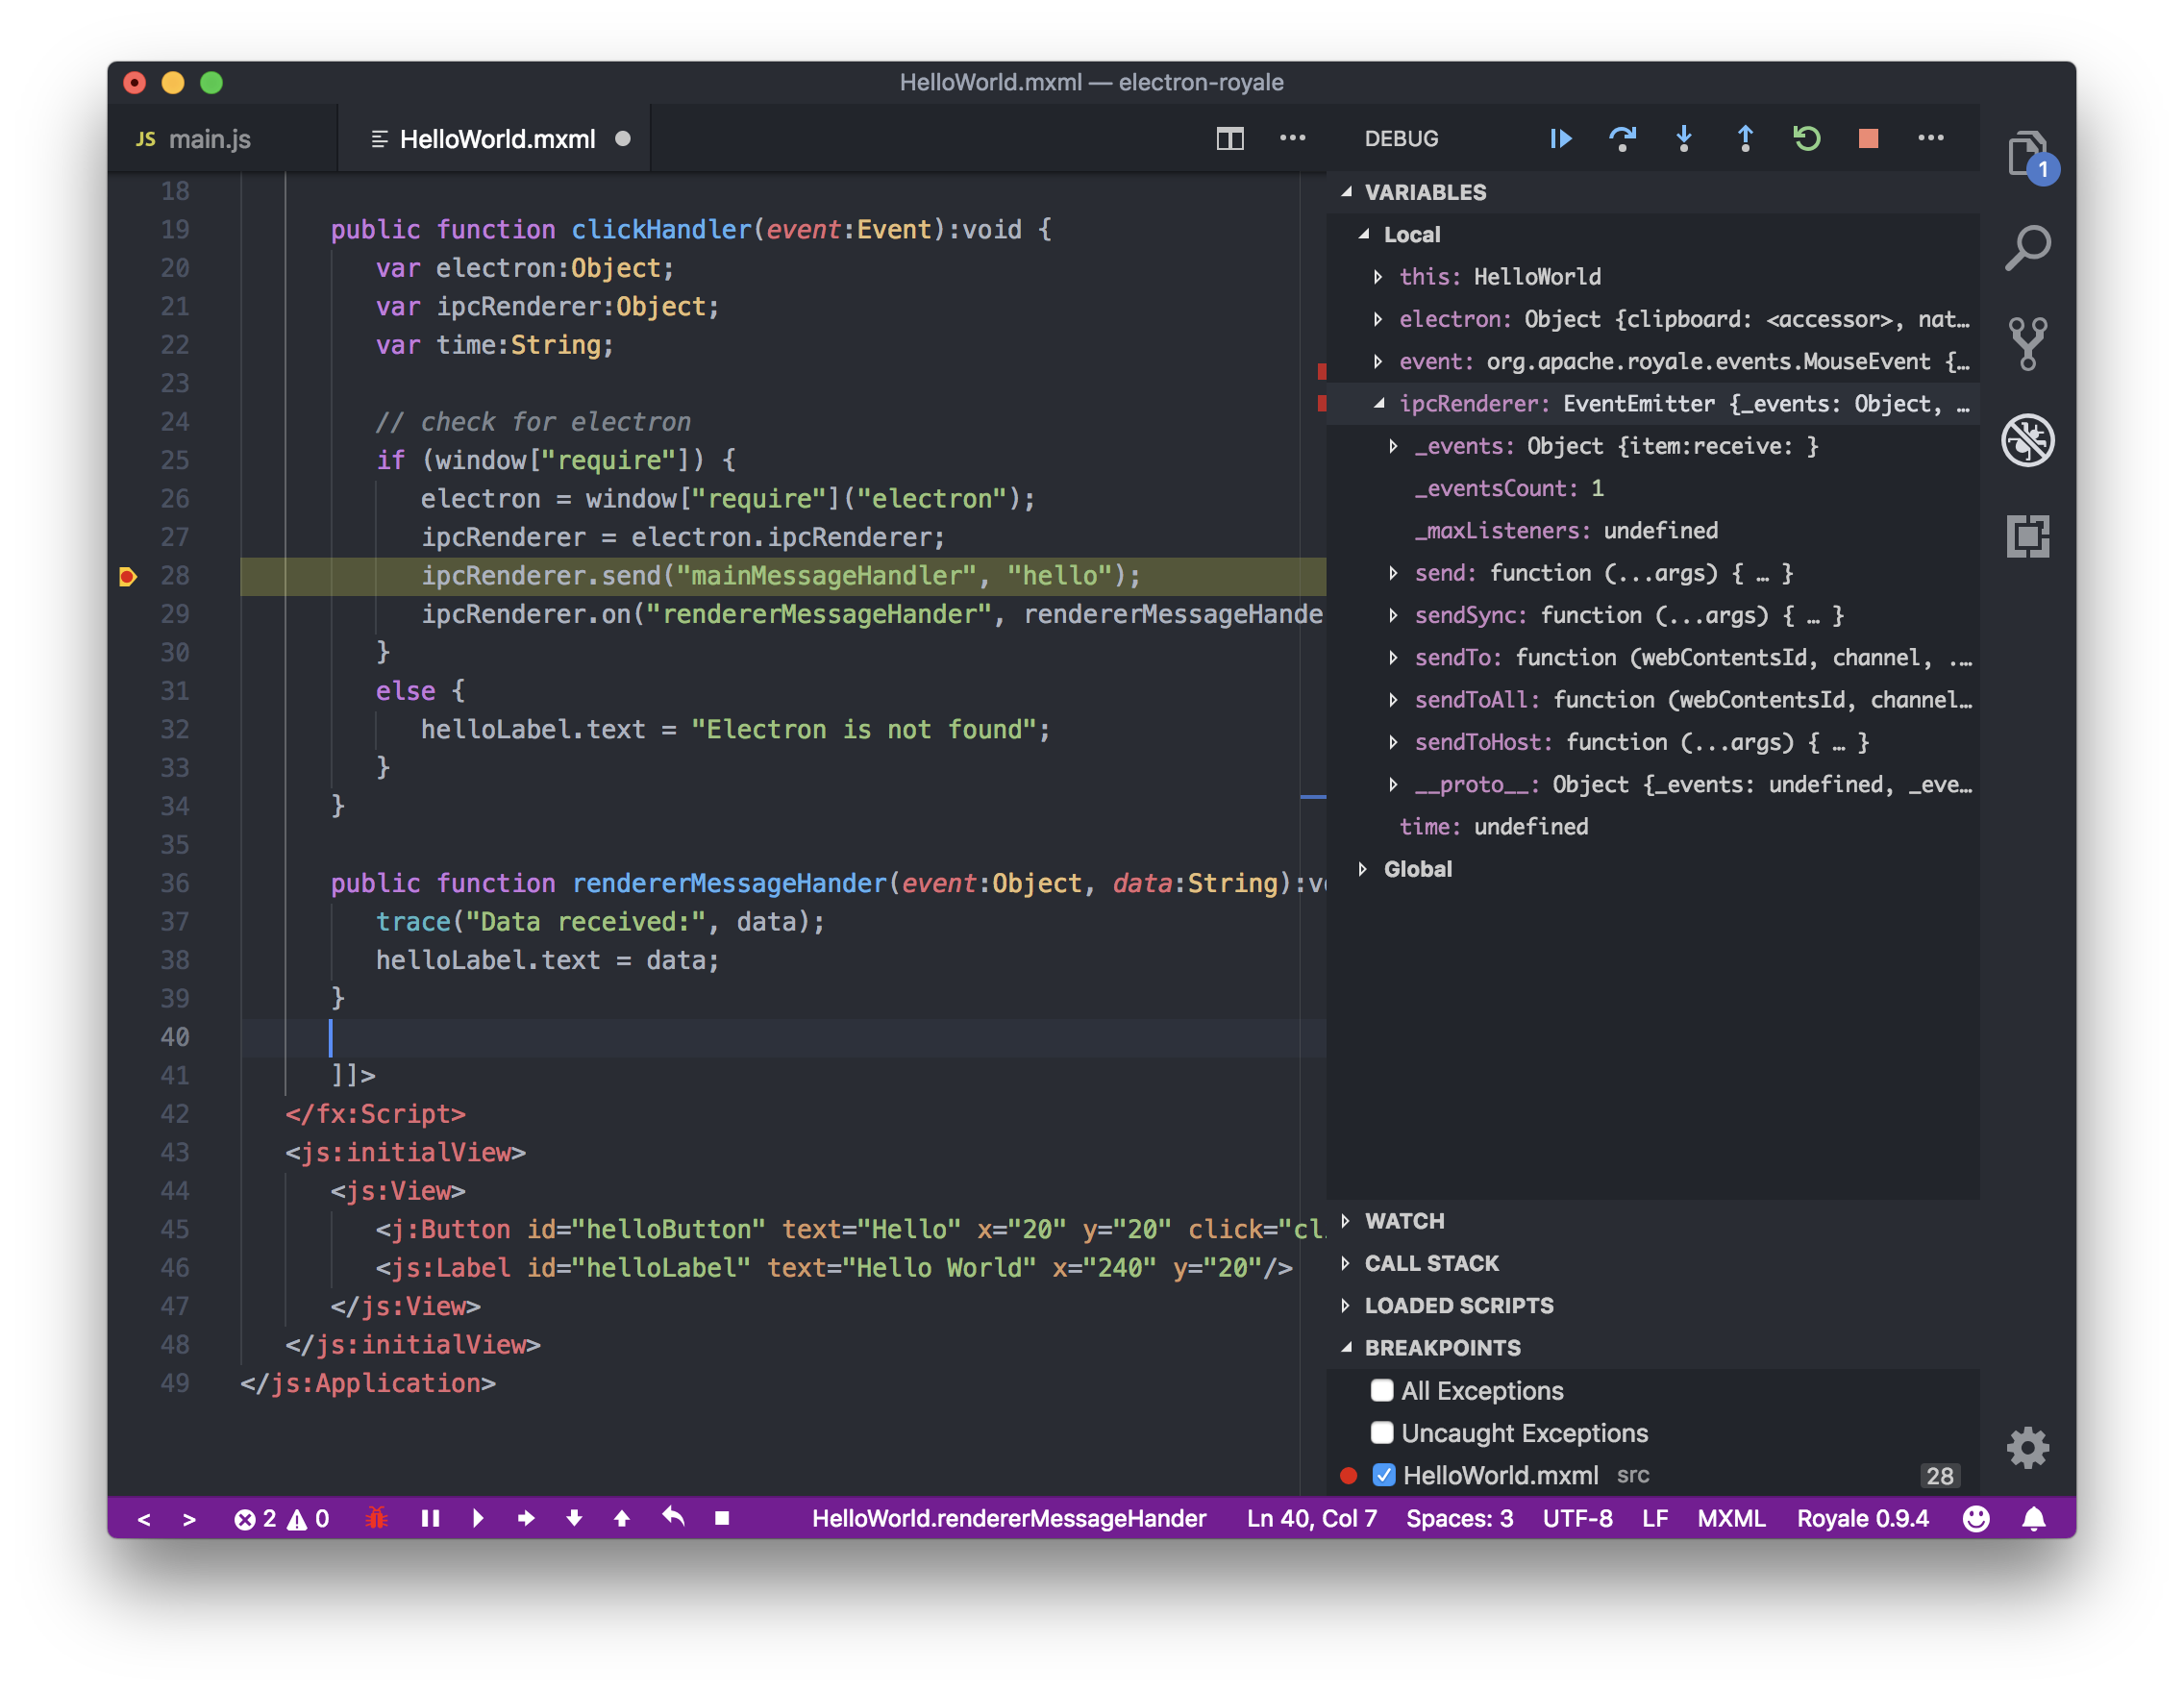
Task: Click the Ln 40, Col 7 cursor position
Action: coord(1311,1518)
